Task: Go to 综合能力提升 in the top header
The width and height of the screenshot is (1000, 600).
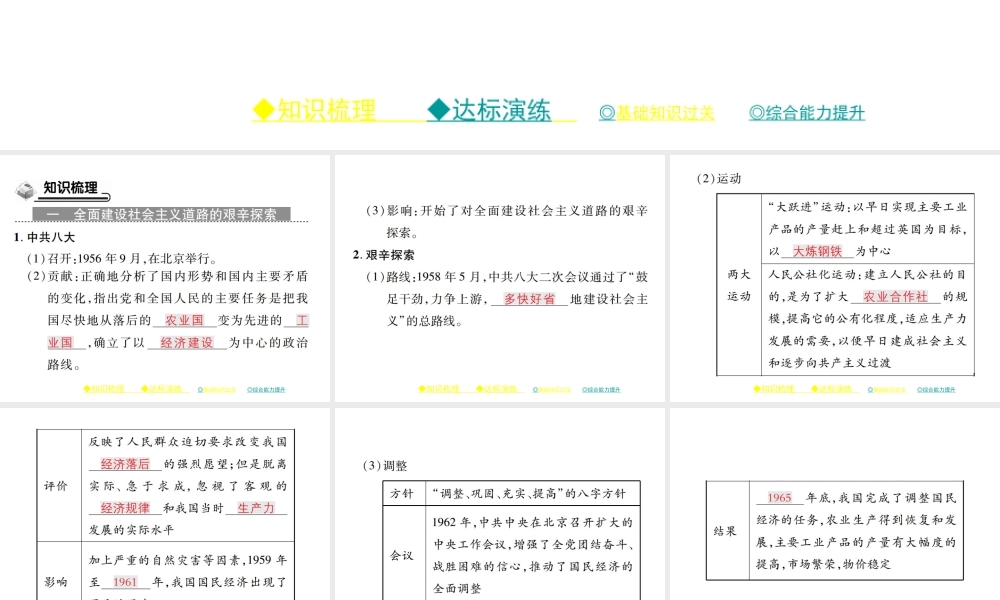Action: tap(807, 113)
